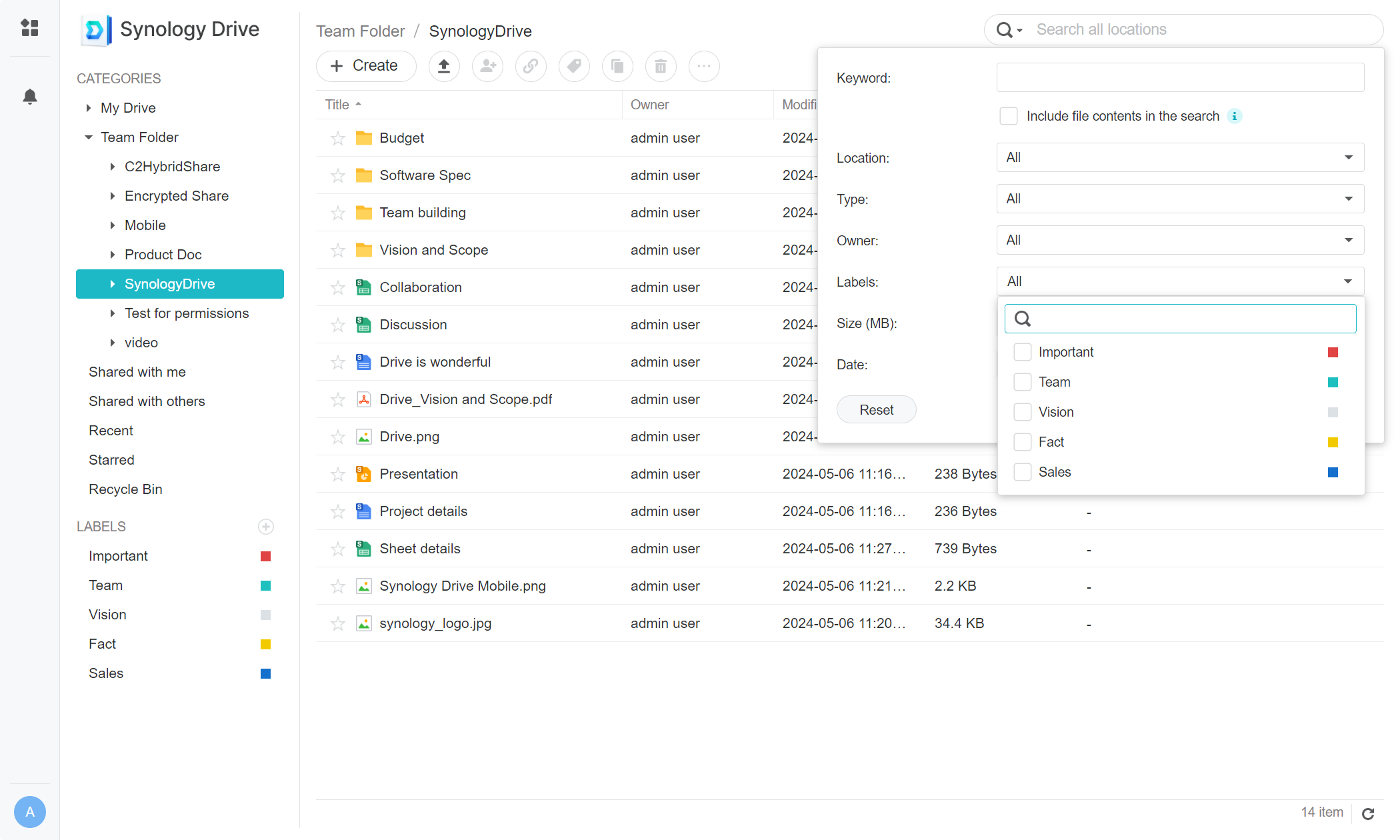The height and width of the screenshot is (840, 1400).
Task: Open the Starred section
Action: click(111, 459)
